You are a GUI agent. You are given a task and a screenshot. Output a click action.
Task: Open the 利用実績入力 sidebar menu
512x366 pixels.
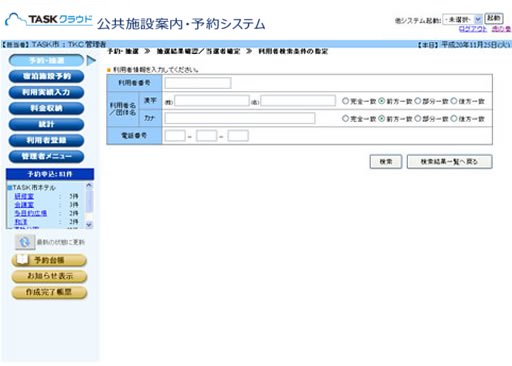46,92
